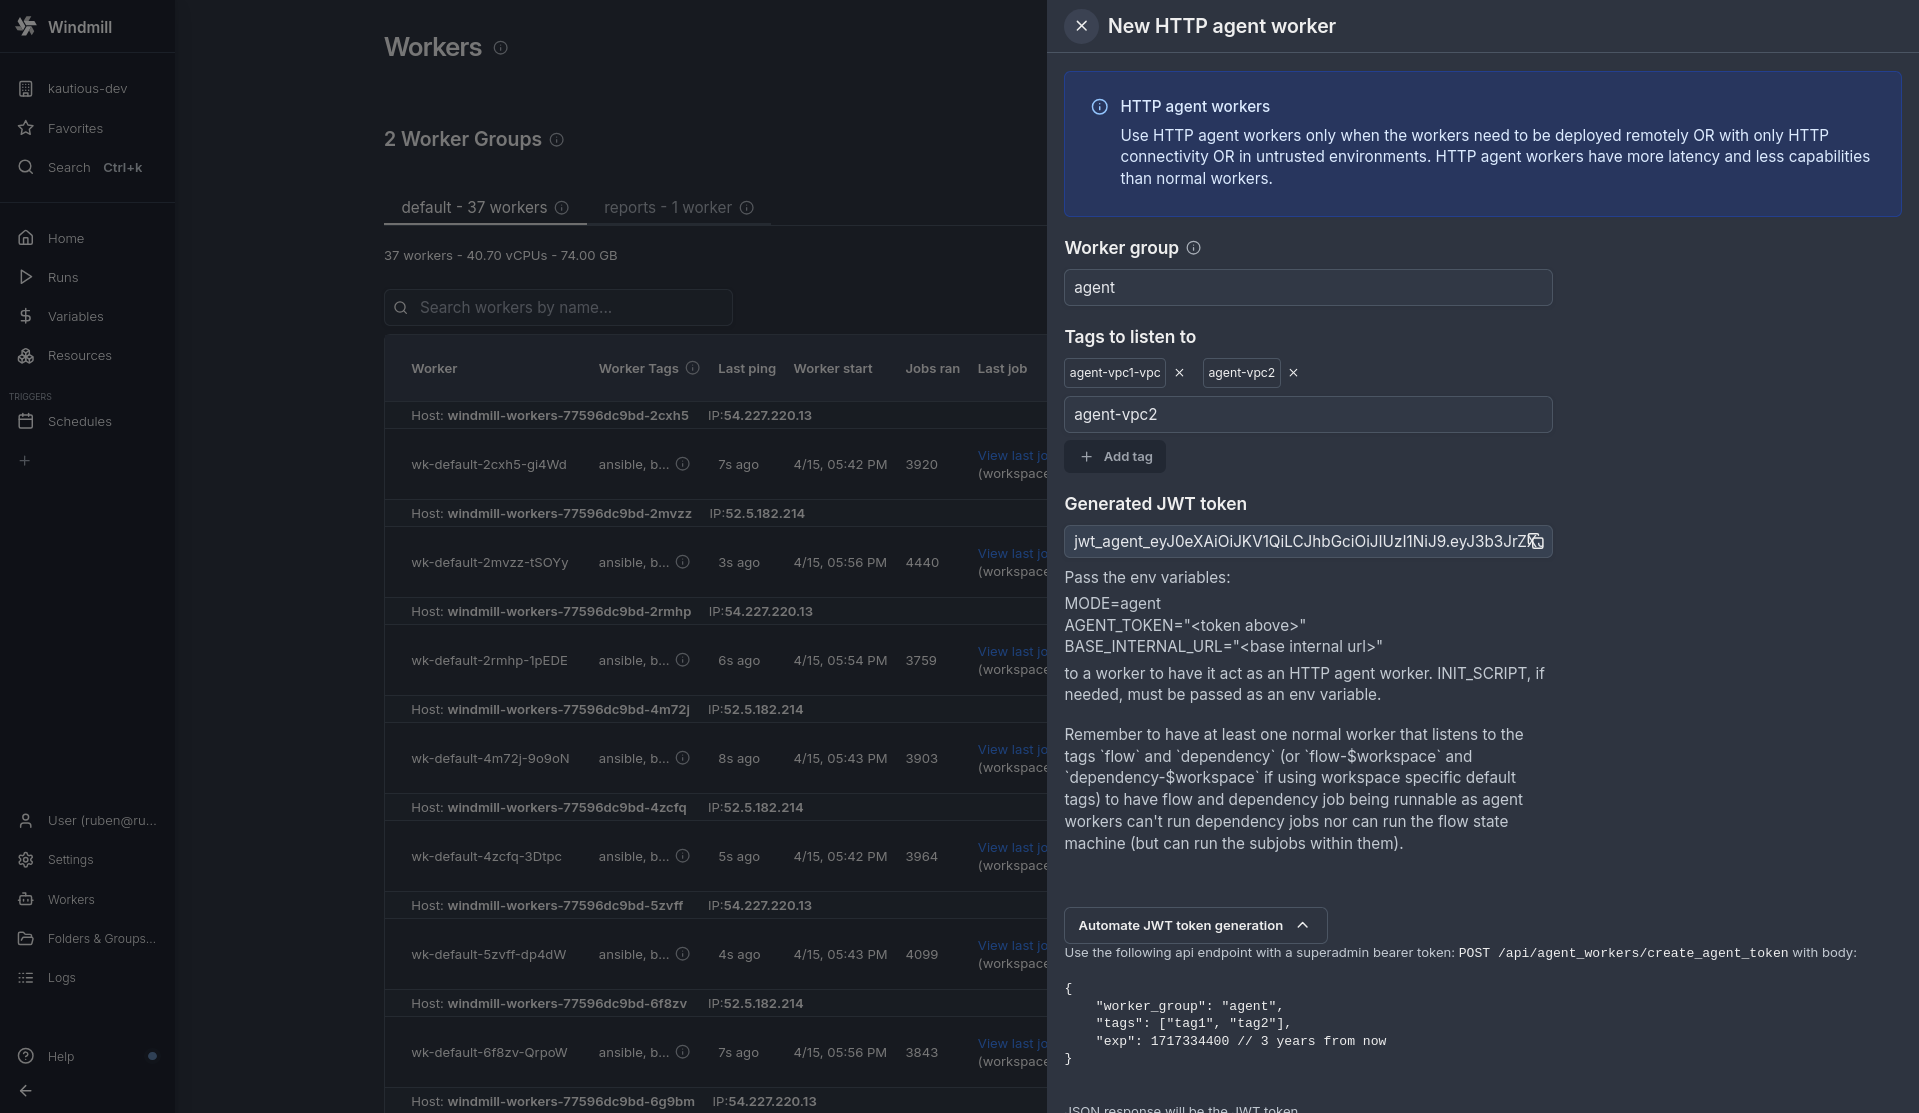Switch to the reports worker group tab

(x=668, y=207)
